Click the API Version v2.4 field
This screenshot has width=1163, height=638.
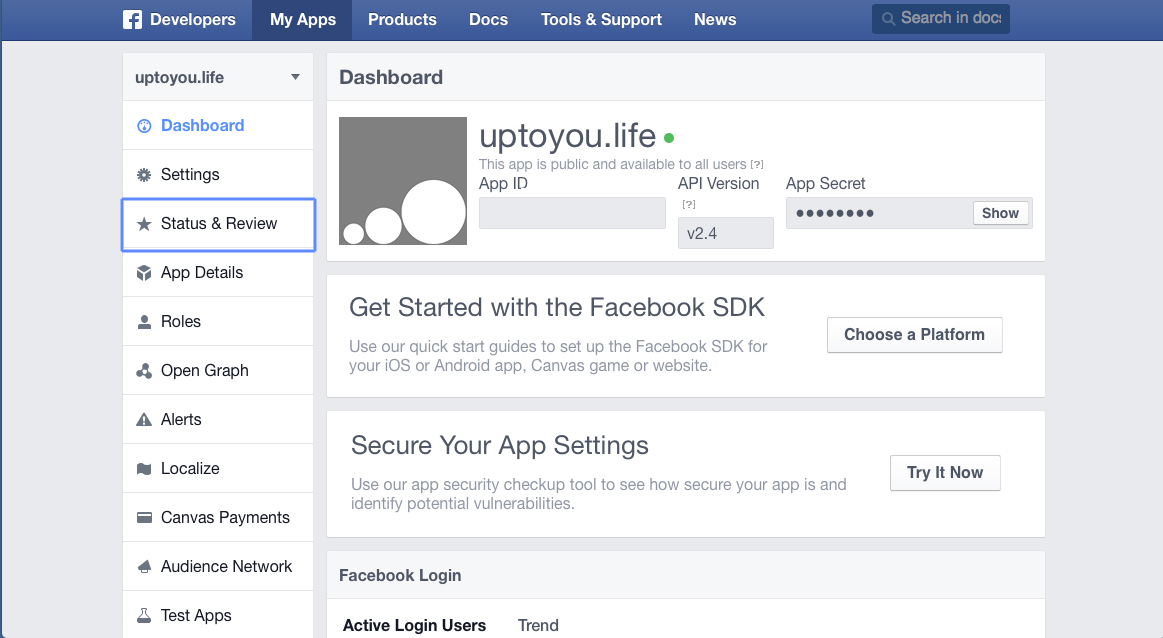pos(725,233)
